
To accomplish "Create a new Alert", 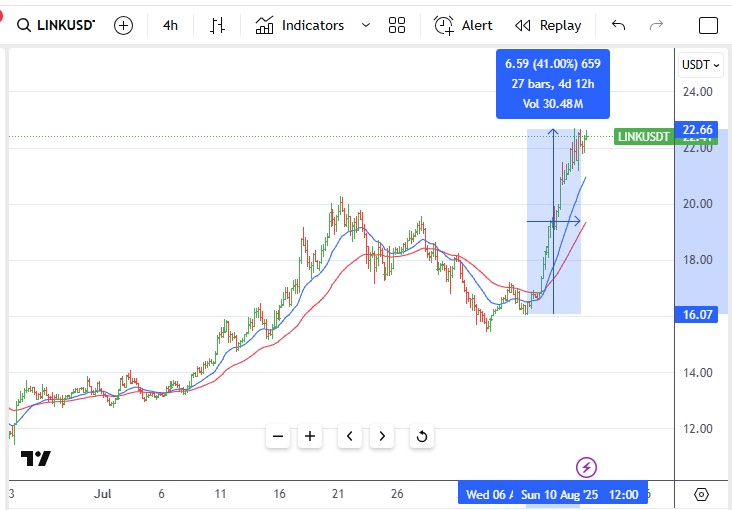I will coord(463,25).
